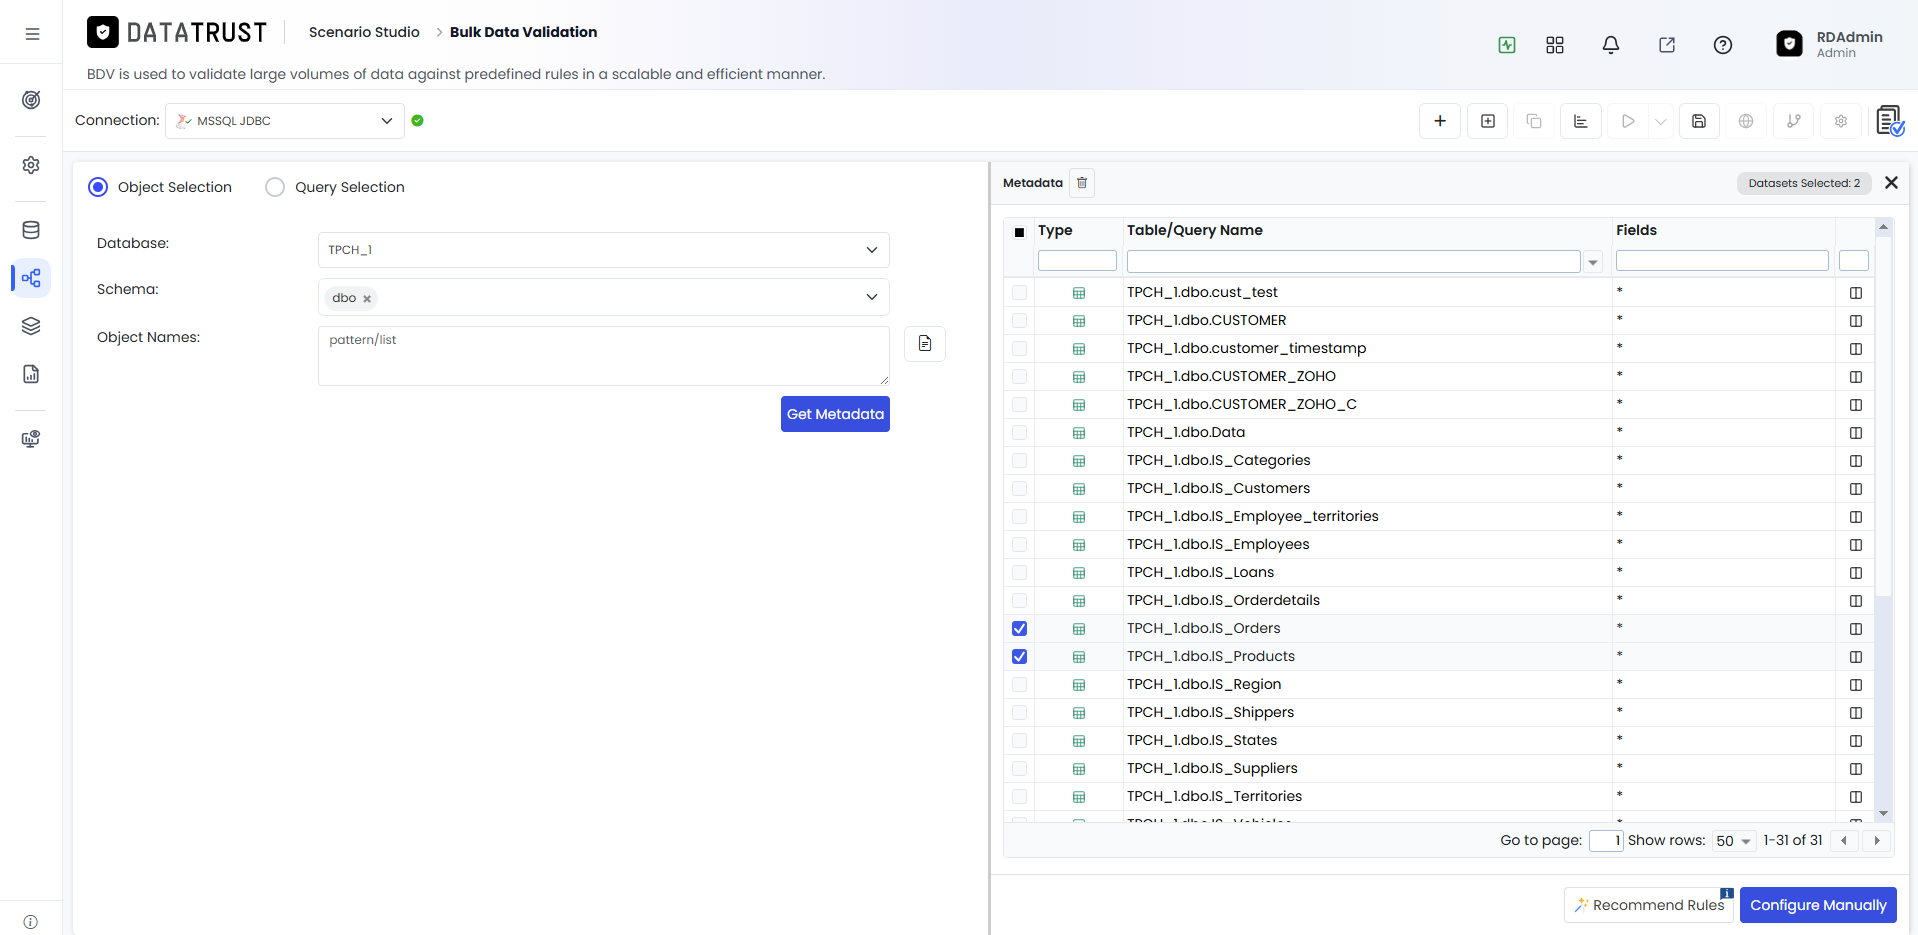Open the hamburger menu icon
This screenshot has width=1918, height=935.
(32, 34)
